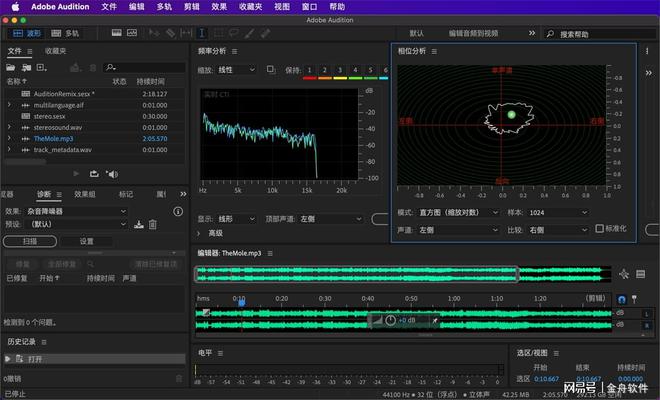Select the Slip tool in toolbar
The height and width of the screenshot is (400, 660).
pos(186,33)
